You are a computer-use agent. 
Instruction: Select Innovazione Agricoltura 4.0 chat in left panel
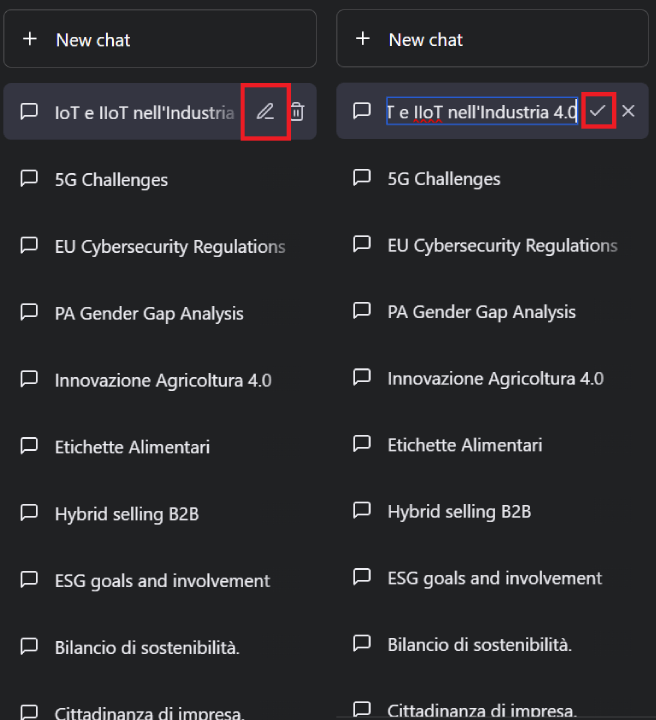162,380
